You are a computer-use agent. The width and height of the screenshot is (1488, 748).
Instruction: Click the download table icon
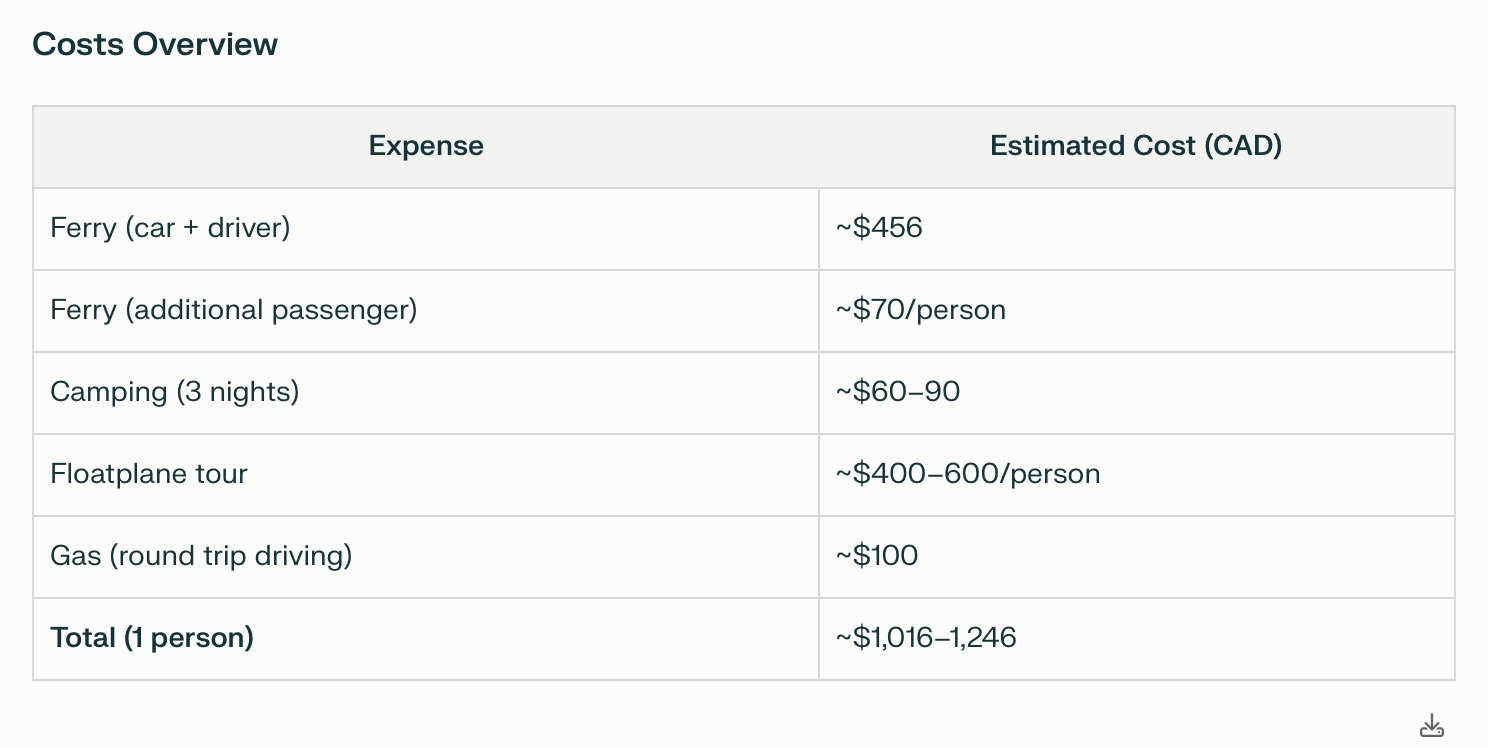(1431, 726)
